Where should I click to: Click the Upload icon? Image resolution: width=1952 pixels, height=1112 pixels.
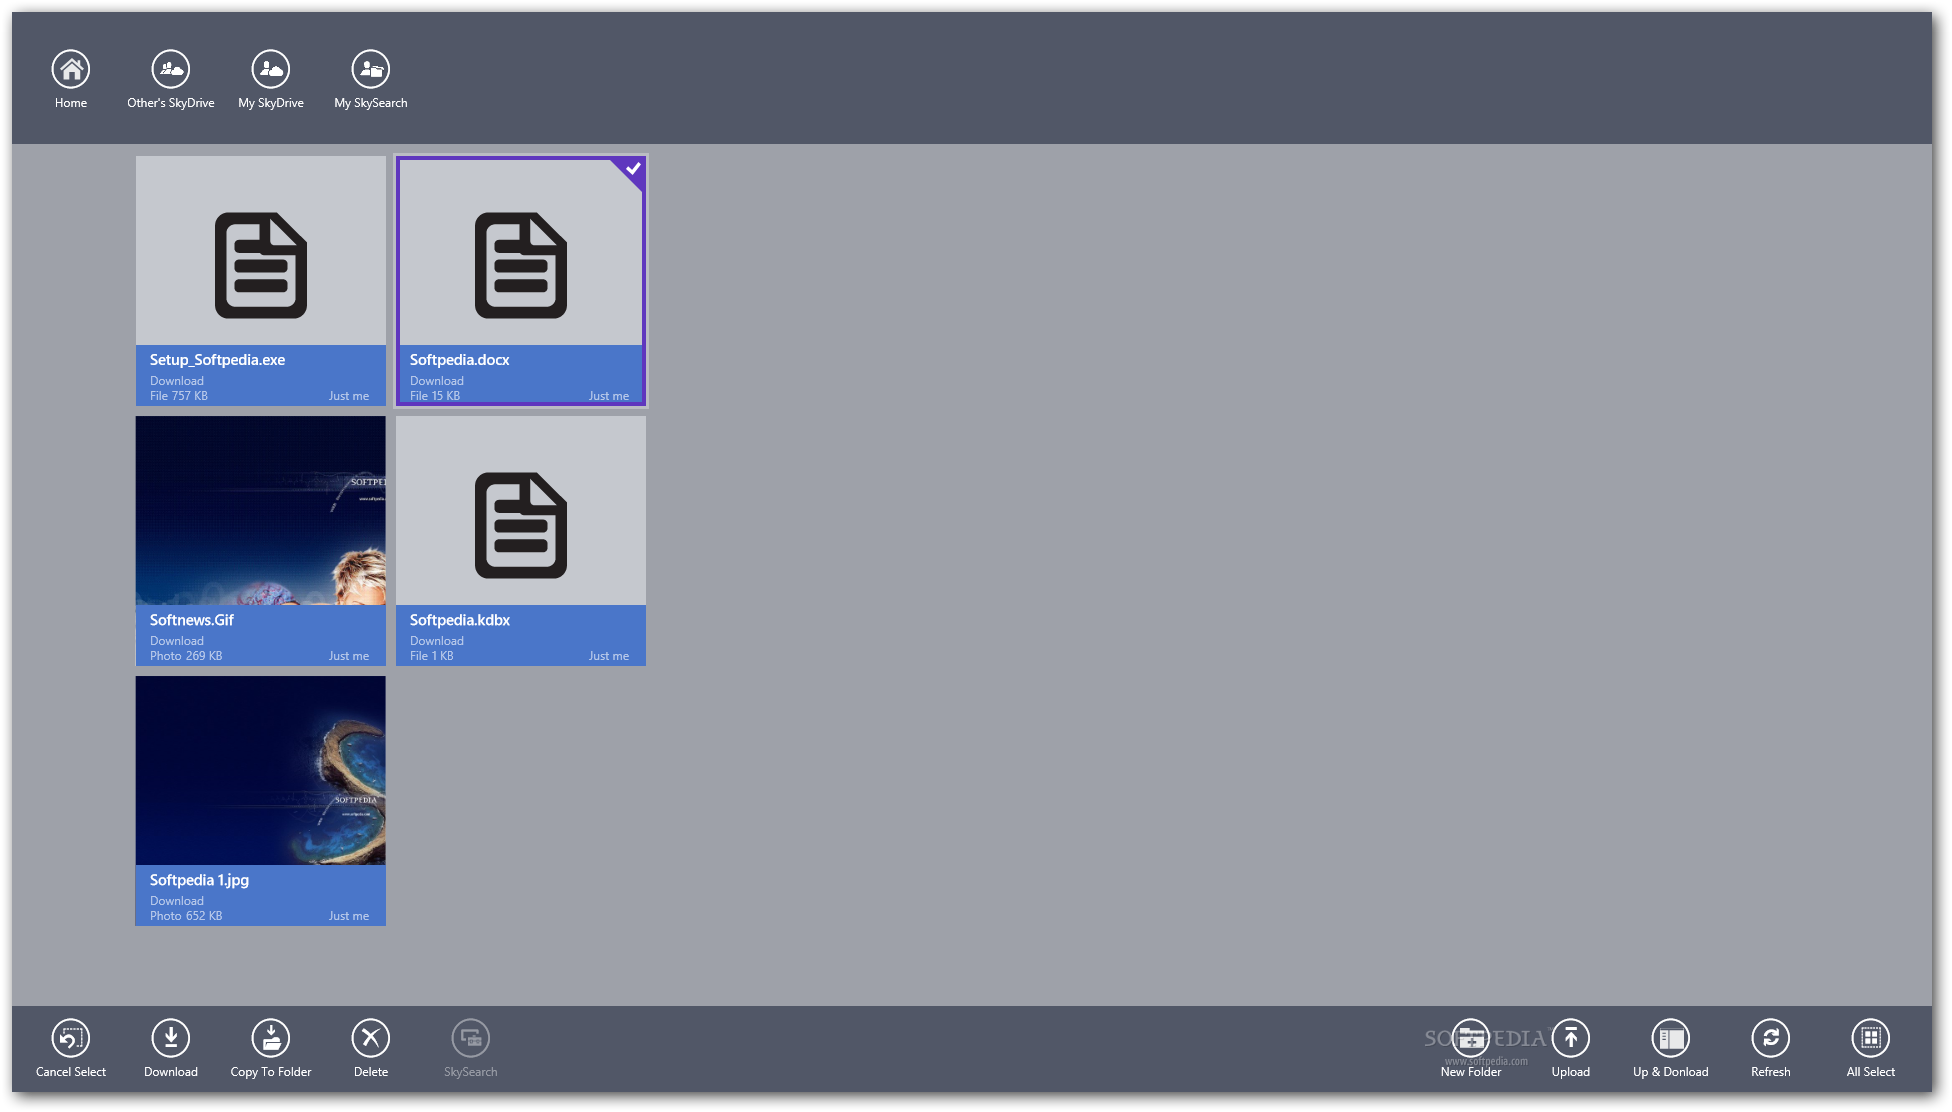[x=1571, y=1038]
